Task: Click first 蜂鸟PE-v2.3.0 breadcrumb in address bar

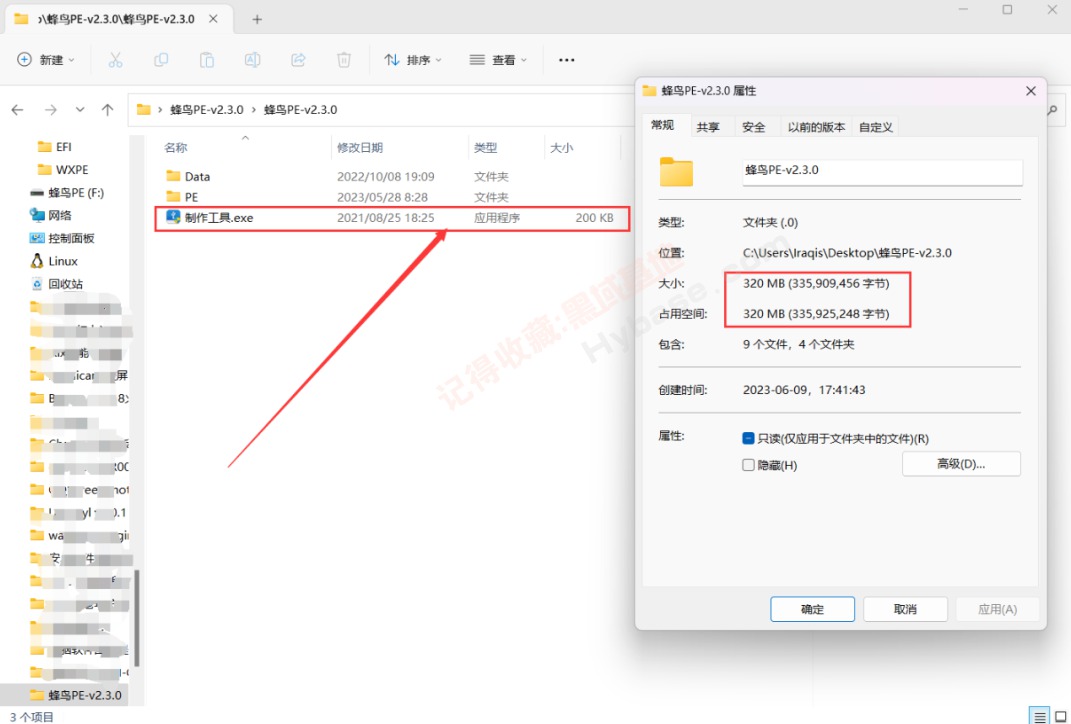Action: tap(207, 110)
